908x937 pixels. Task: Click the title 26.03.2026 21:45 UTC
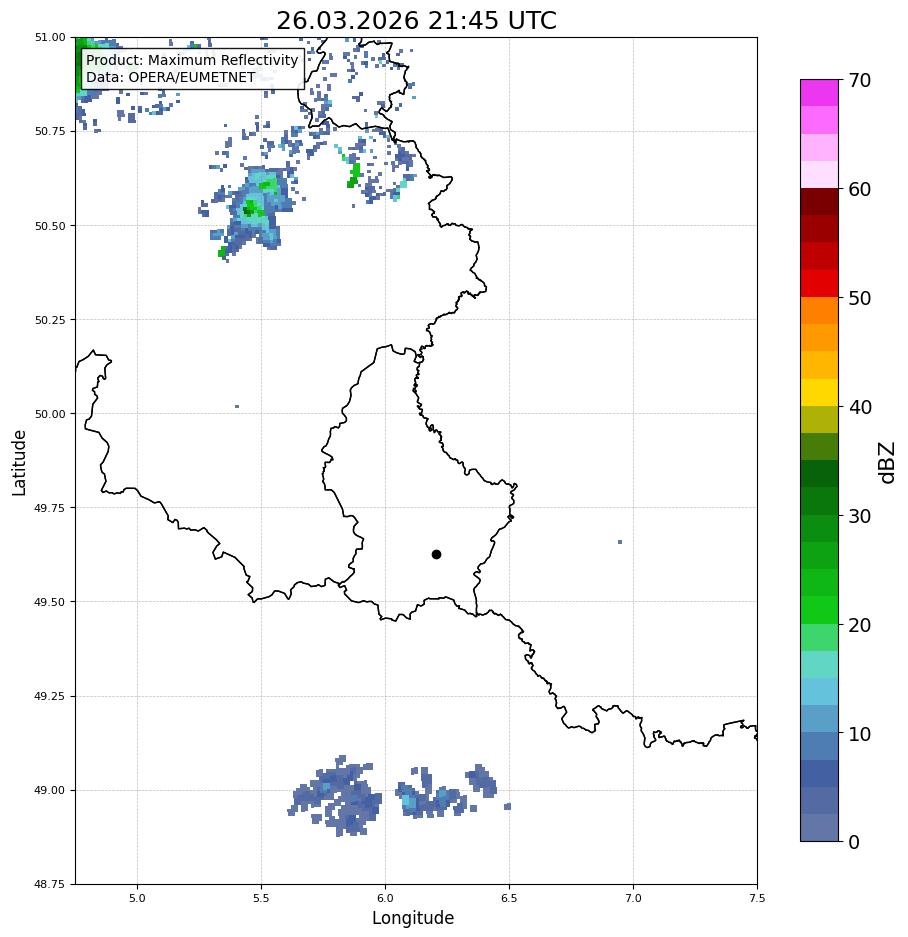pos(416,21)
